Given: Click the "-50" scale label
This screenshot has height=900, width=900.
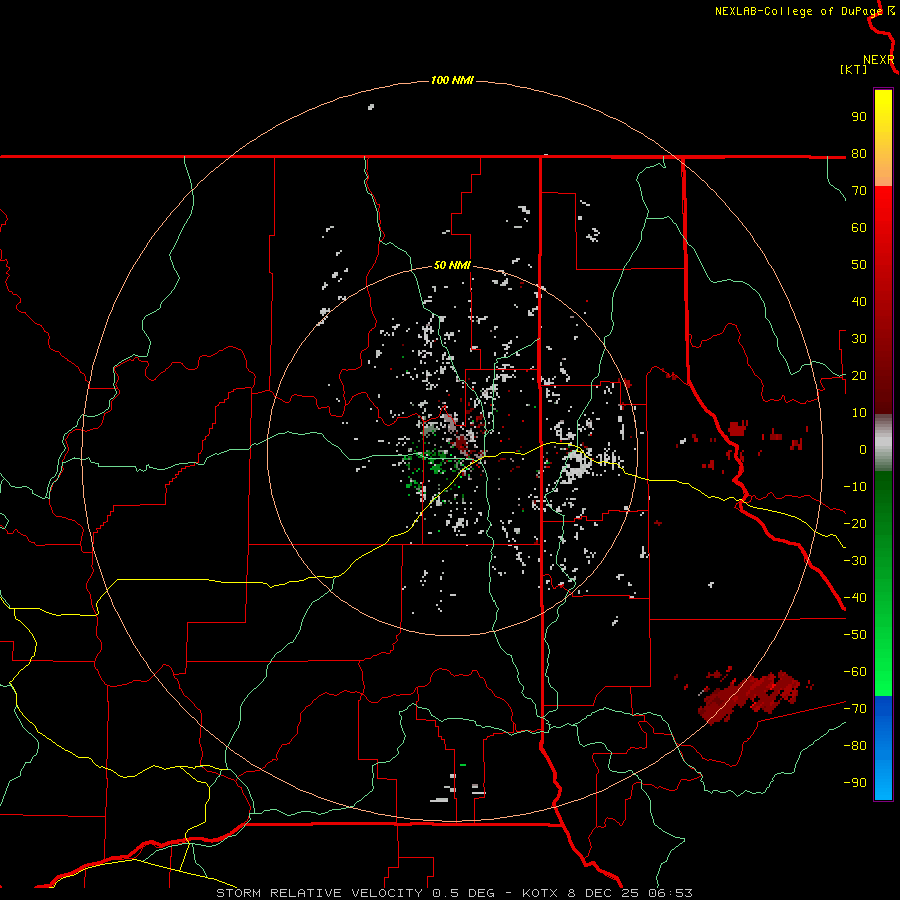Looking at the screenshot, I should (855, 635).
